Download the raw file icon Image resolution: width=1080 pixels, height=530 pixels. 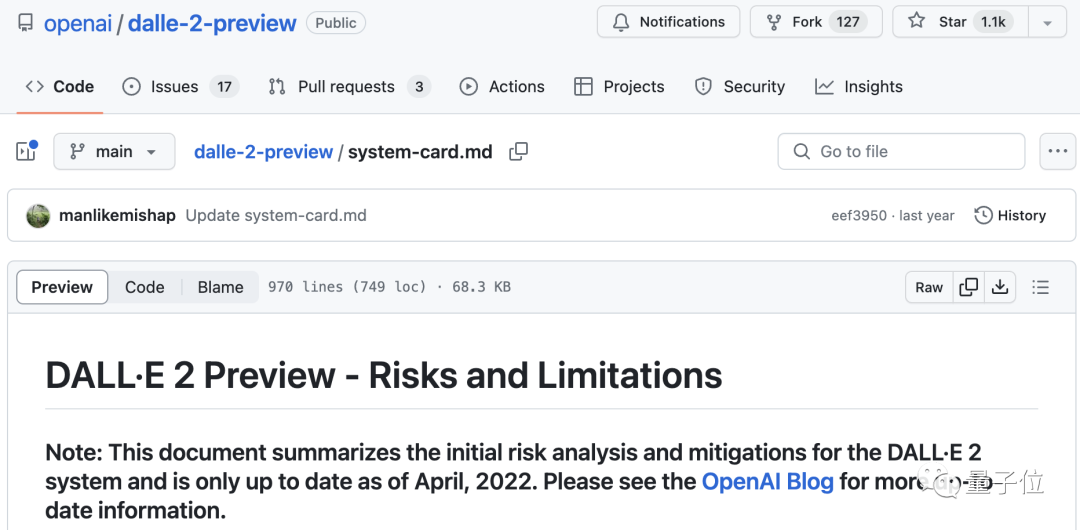tap(999, 287)
